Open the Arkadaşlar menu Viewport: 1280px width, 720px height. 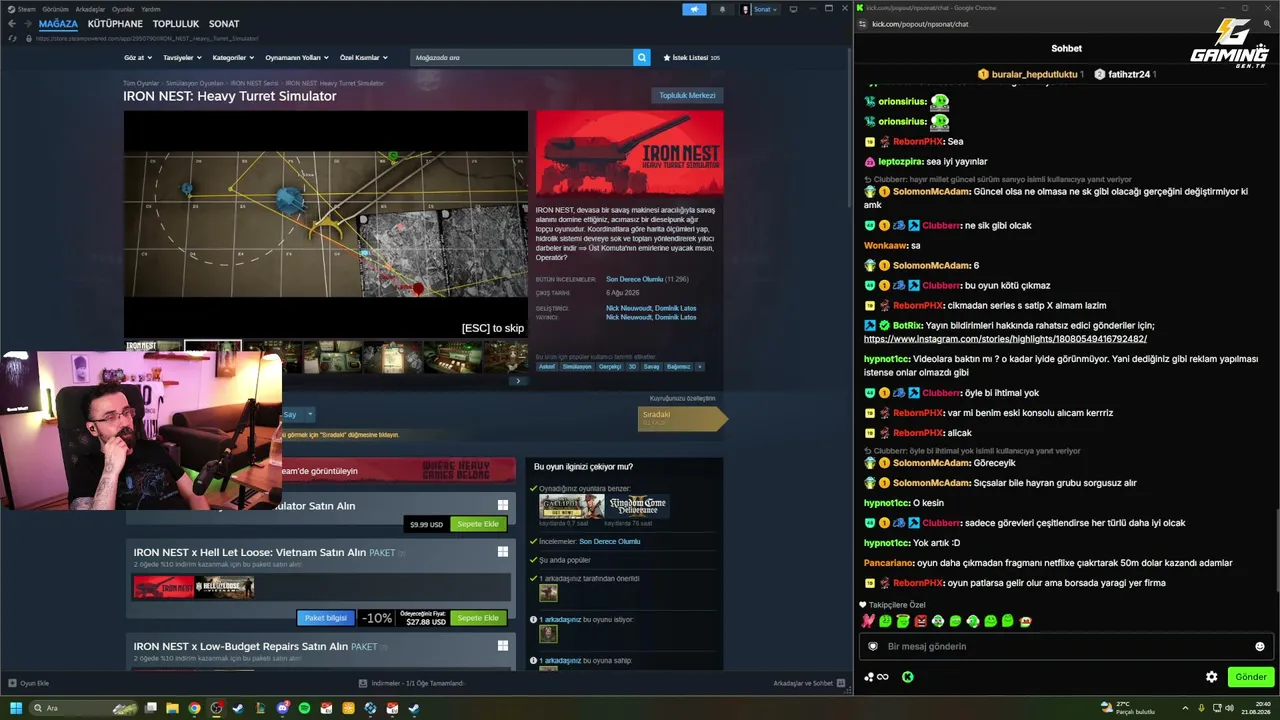[90, 9]
